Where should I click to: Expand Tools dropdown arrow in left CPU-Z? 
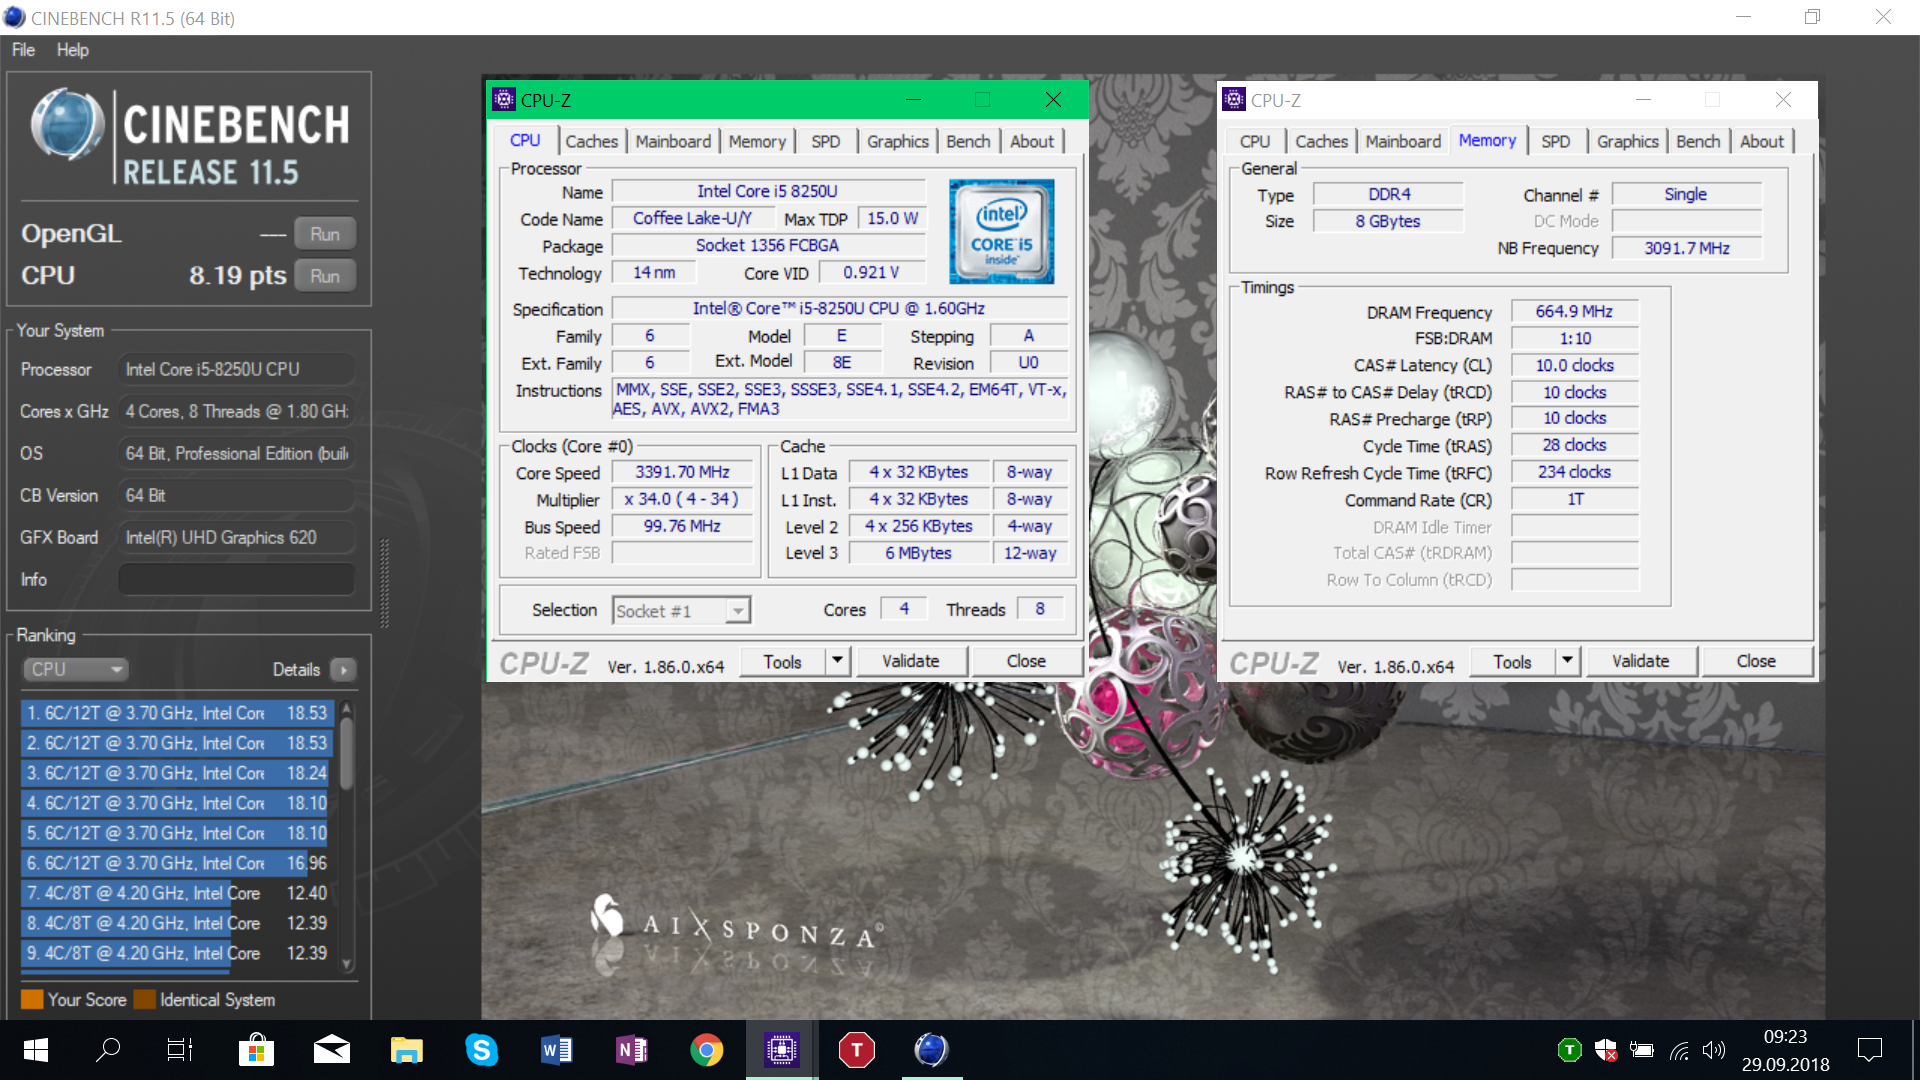838,661
